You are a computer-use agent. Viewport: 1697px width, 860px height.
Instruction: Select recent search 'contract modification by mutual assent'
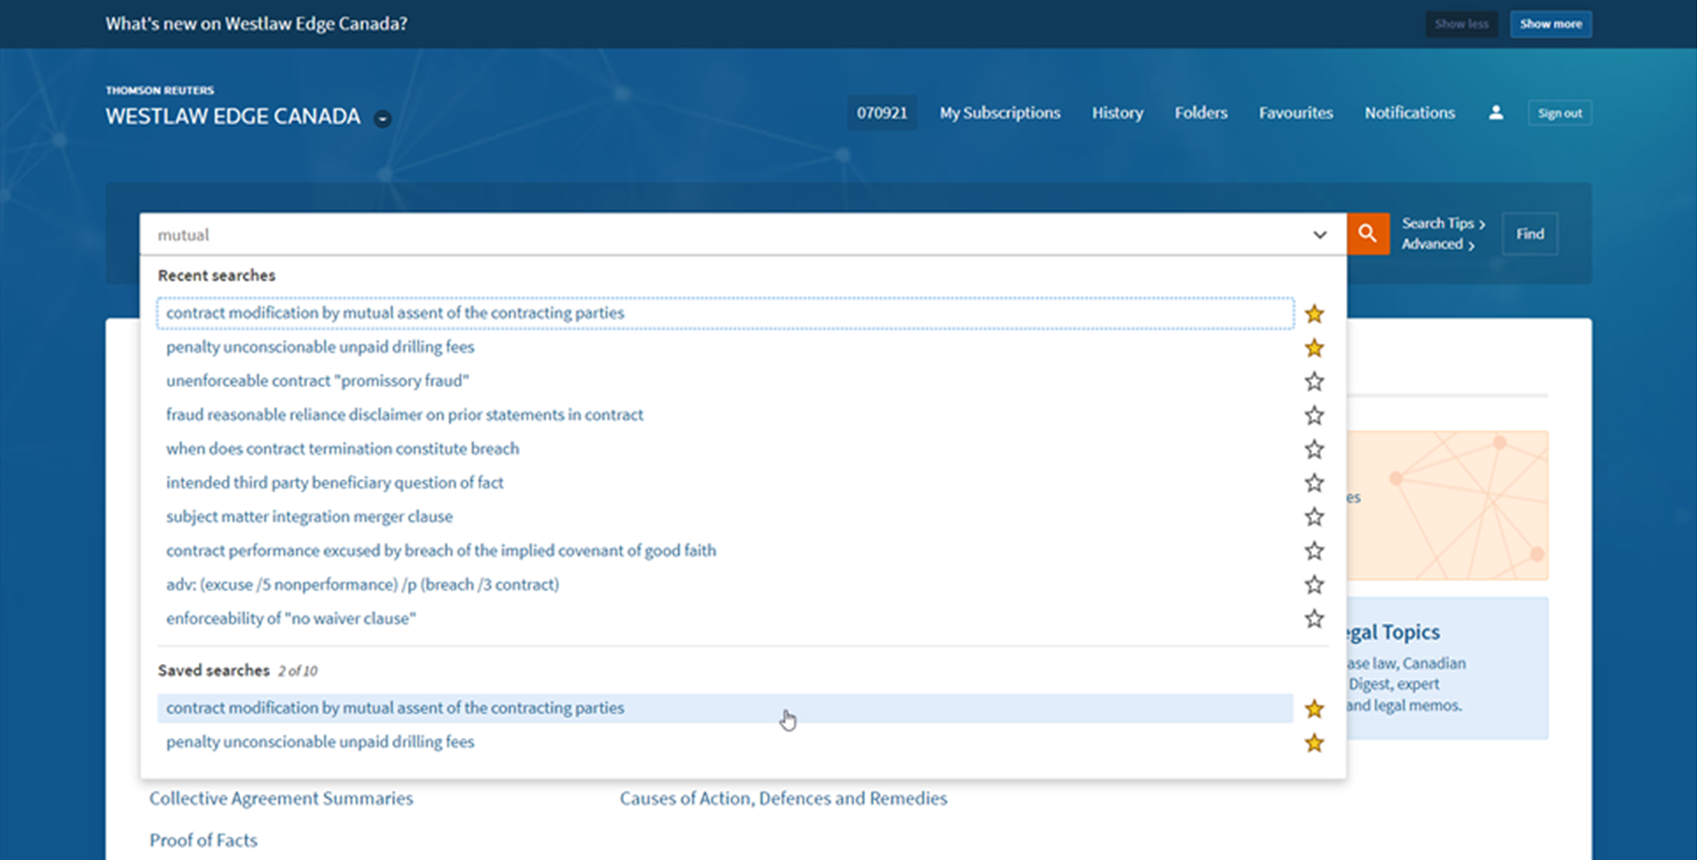point(725,313)
